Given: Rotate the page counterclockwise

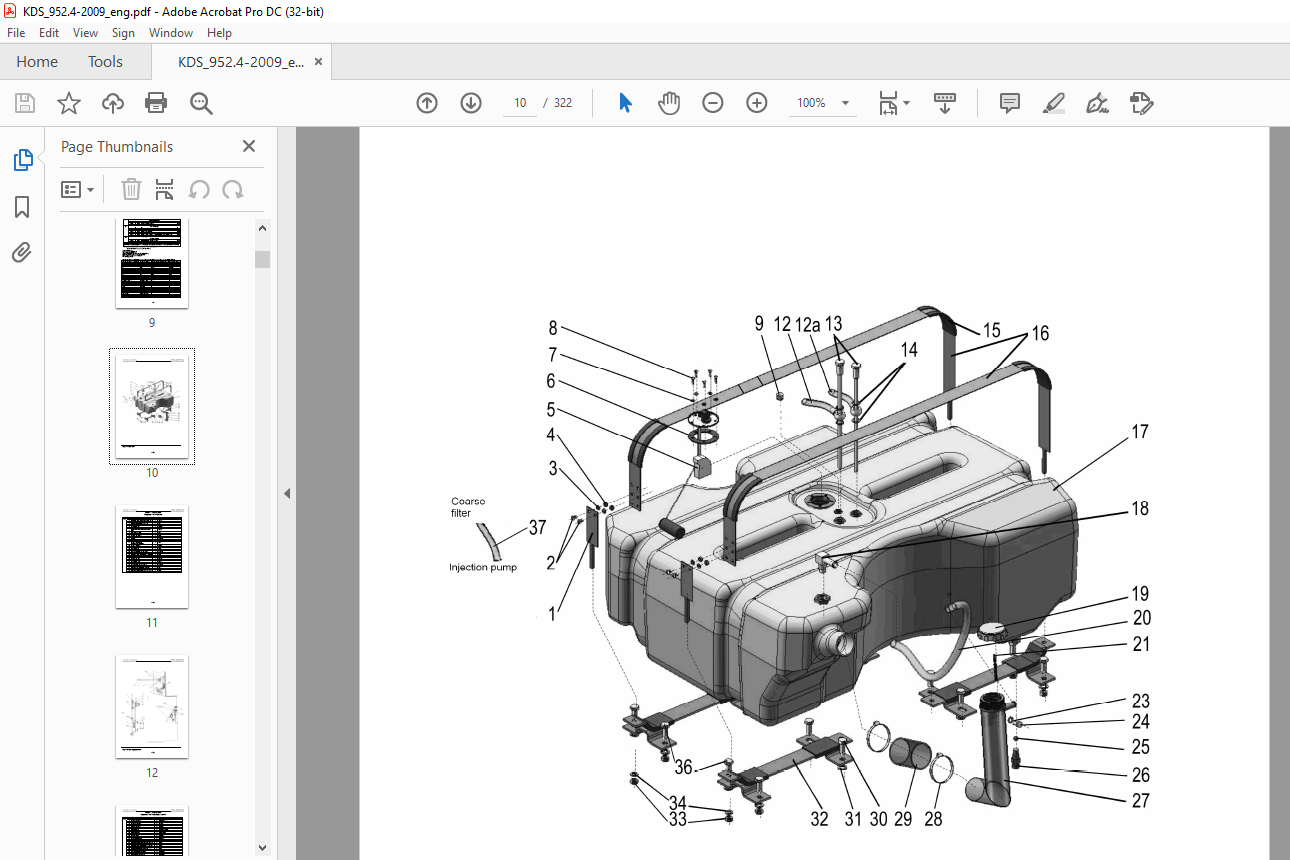Looking at the screenshot, I should click(199, 189).
